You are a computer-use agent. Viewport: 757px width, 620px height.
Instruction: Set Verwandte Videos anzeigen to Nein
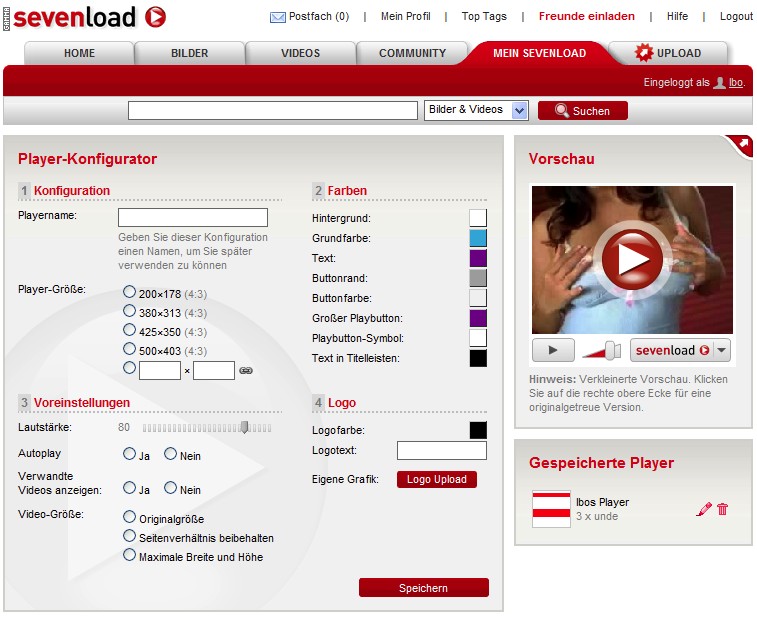pos(170,488)
